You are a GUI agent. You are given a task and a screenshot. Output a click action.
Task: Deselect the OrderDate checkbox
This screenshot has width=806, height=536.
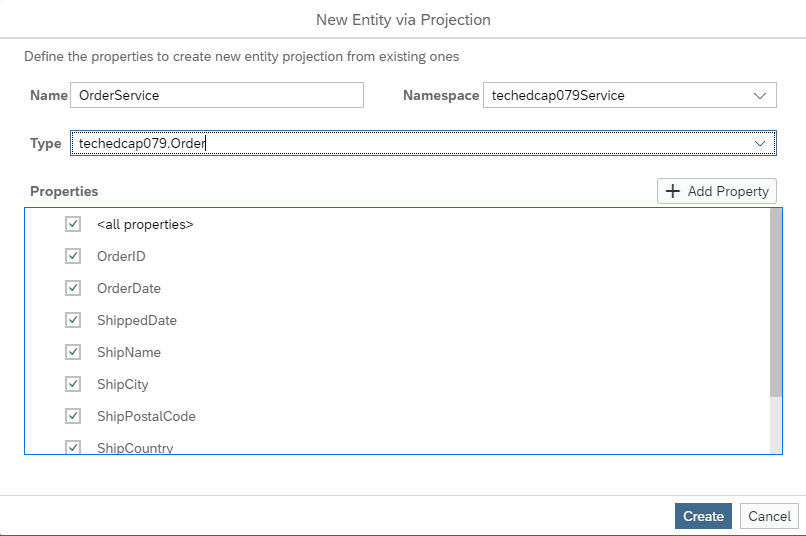tap(73, 288)
